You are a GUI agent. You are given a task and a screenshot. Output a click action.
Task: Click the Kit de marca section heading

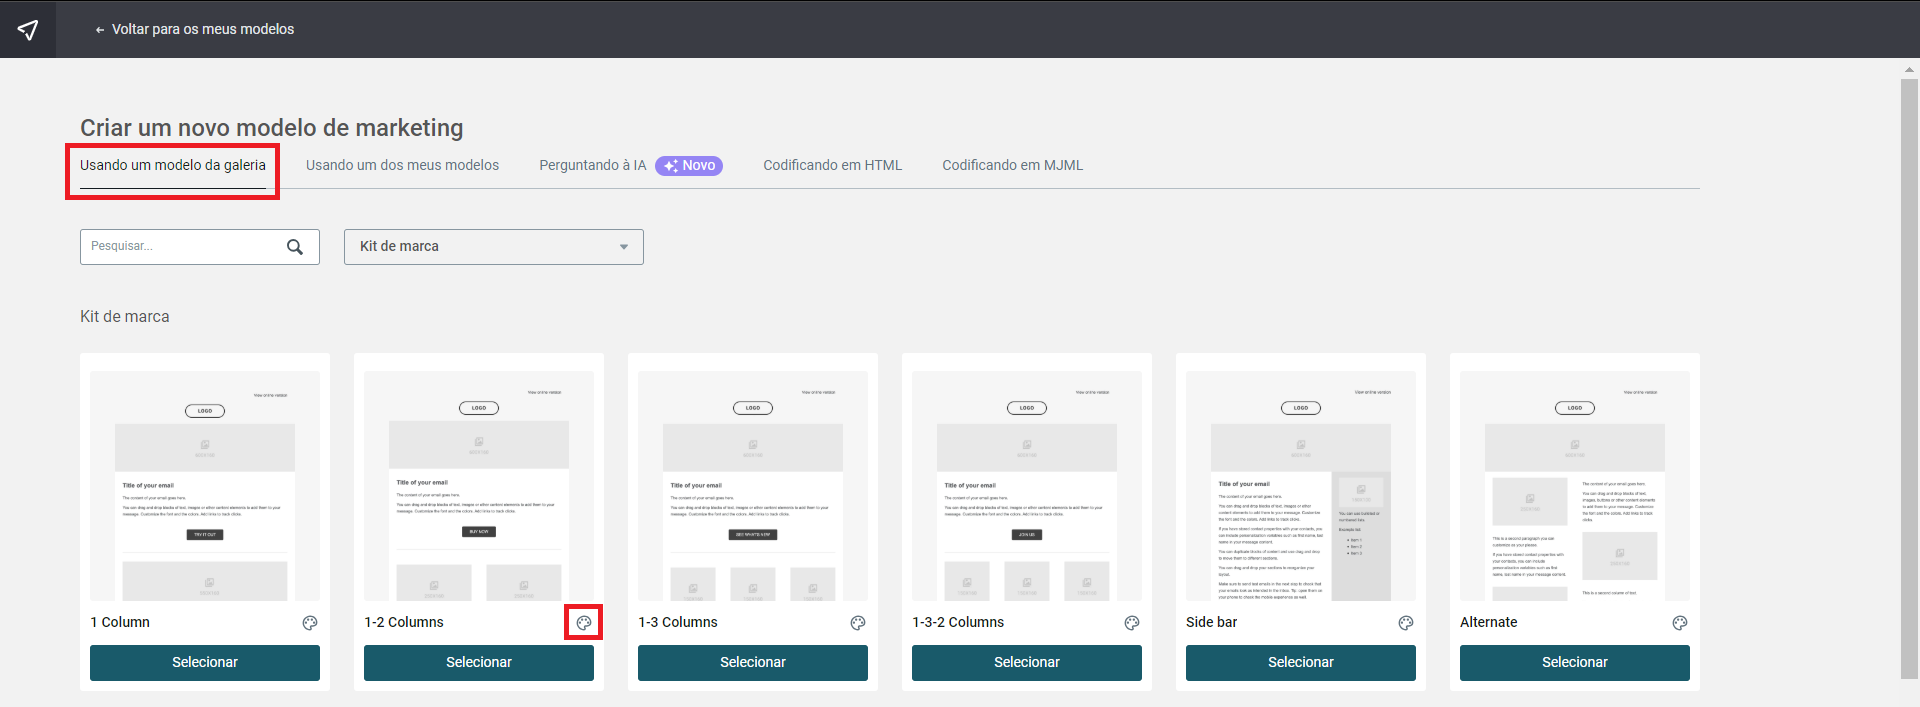(x=125, y=316)
